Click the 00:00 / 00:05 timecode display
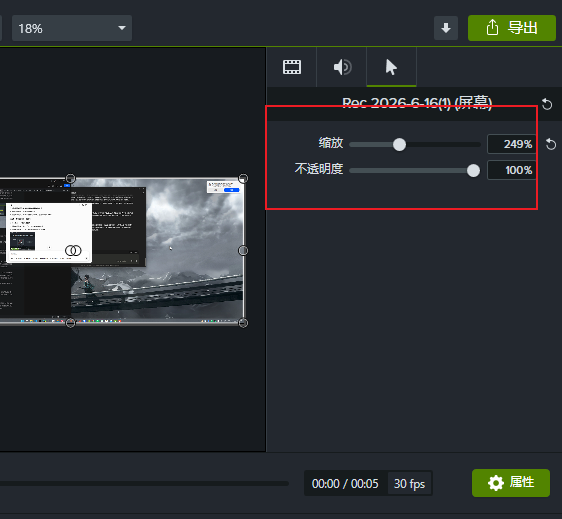The height and width of the screenshot is (519, 562). coord(345,484)
